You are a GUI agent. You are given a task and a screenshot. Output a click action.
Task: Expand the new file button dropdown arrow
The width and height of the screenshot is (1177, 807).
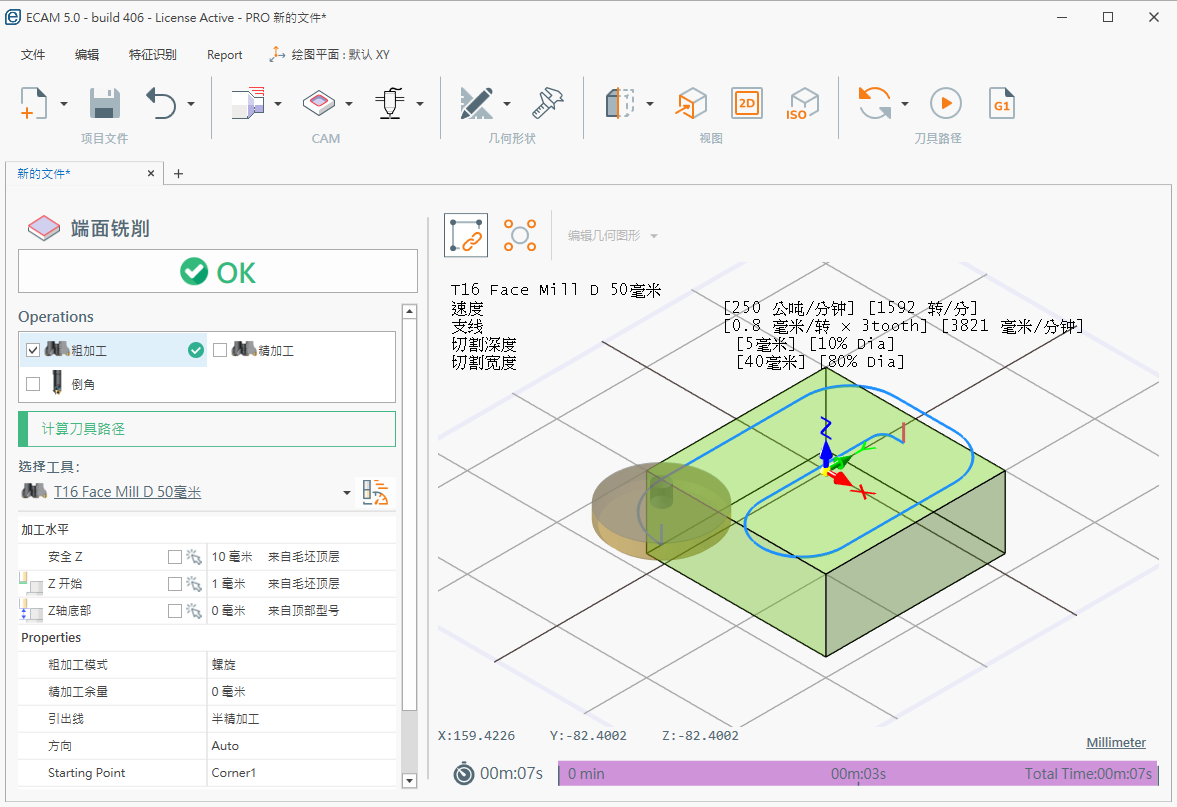pyautogui.click(x=64, y=104)
